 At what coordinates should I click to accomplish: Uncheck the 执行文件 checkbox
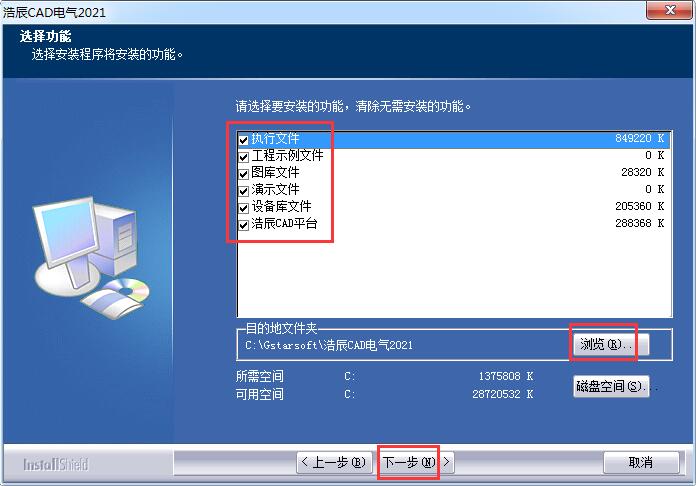tap(243, 140)
